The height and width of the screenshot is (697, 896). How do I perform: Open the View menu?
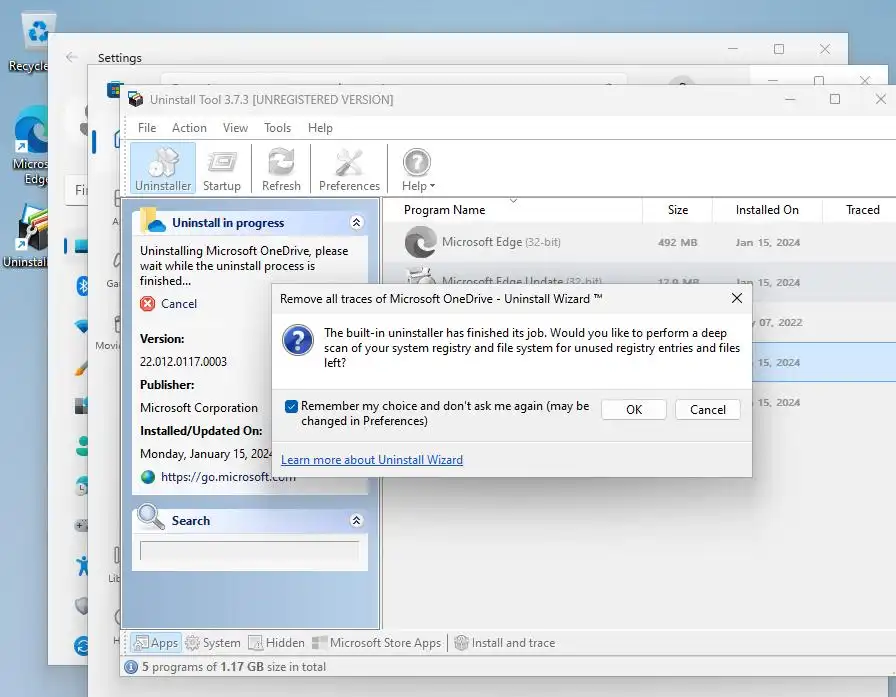[235, 127]
